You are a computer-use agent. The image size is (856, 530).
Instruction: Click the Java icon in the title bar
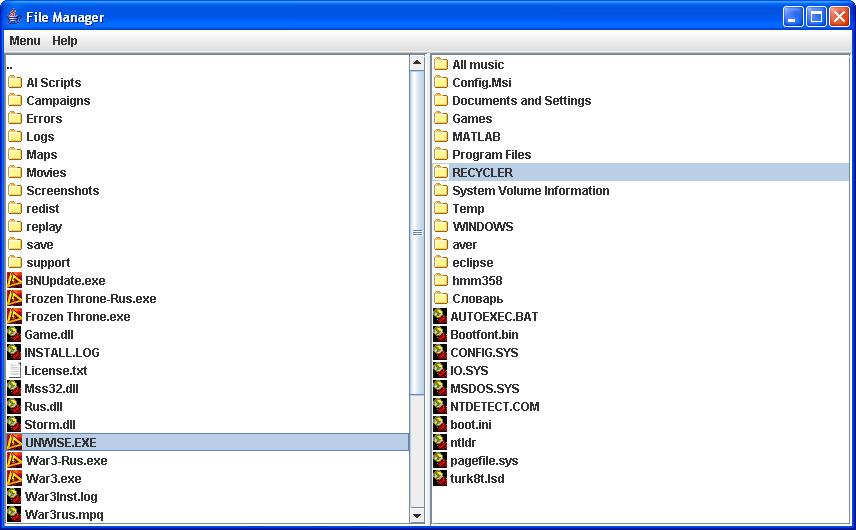click(x=14, y=17)
